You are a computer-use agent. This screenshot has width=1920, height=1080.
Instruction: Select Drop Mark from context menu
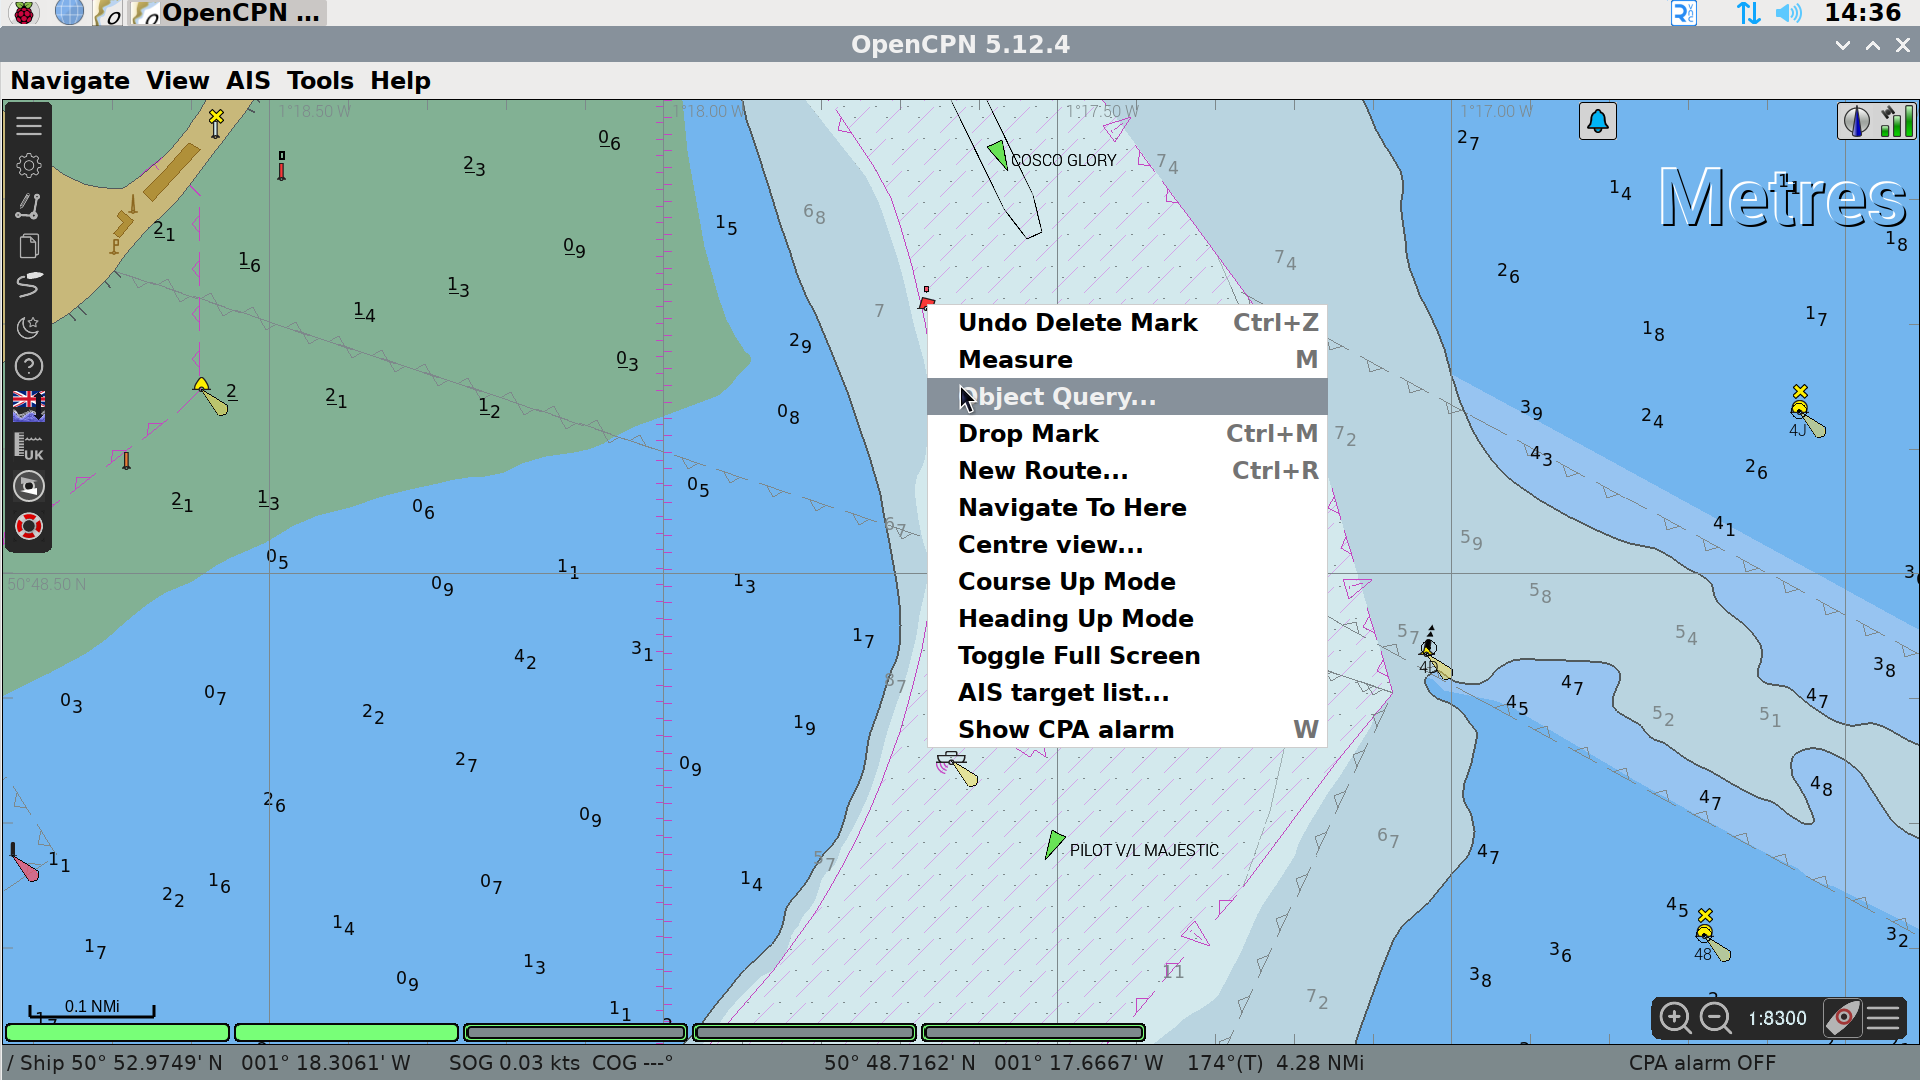click(x=1028, y=434)
